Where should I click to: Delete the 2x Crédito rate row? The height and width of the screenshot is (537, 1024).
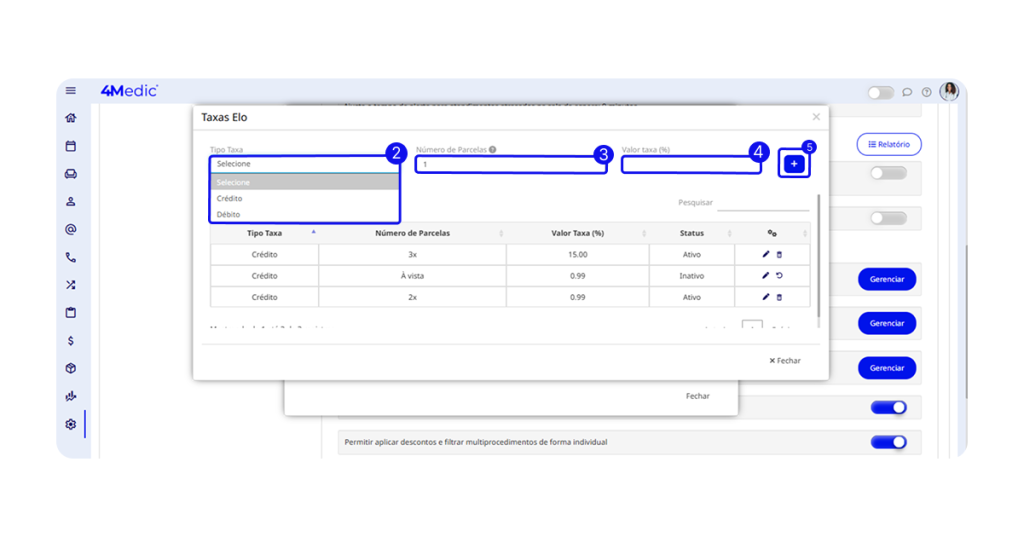point(780,297)
